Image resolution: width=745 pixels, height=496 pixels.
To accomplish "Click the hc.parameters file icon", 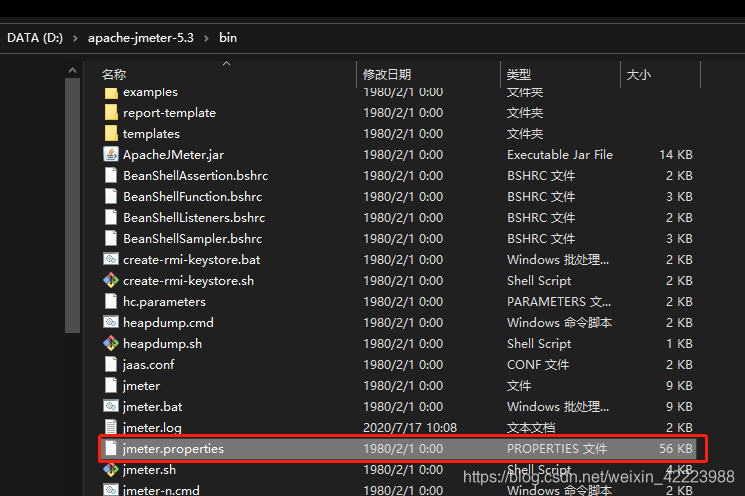I will pyautogui.click(x=111, y=301).
